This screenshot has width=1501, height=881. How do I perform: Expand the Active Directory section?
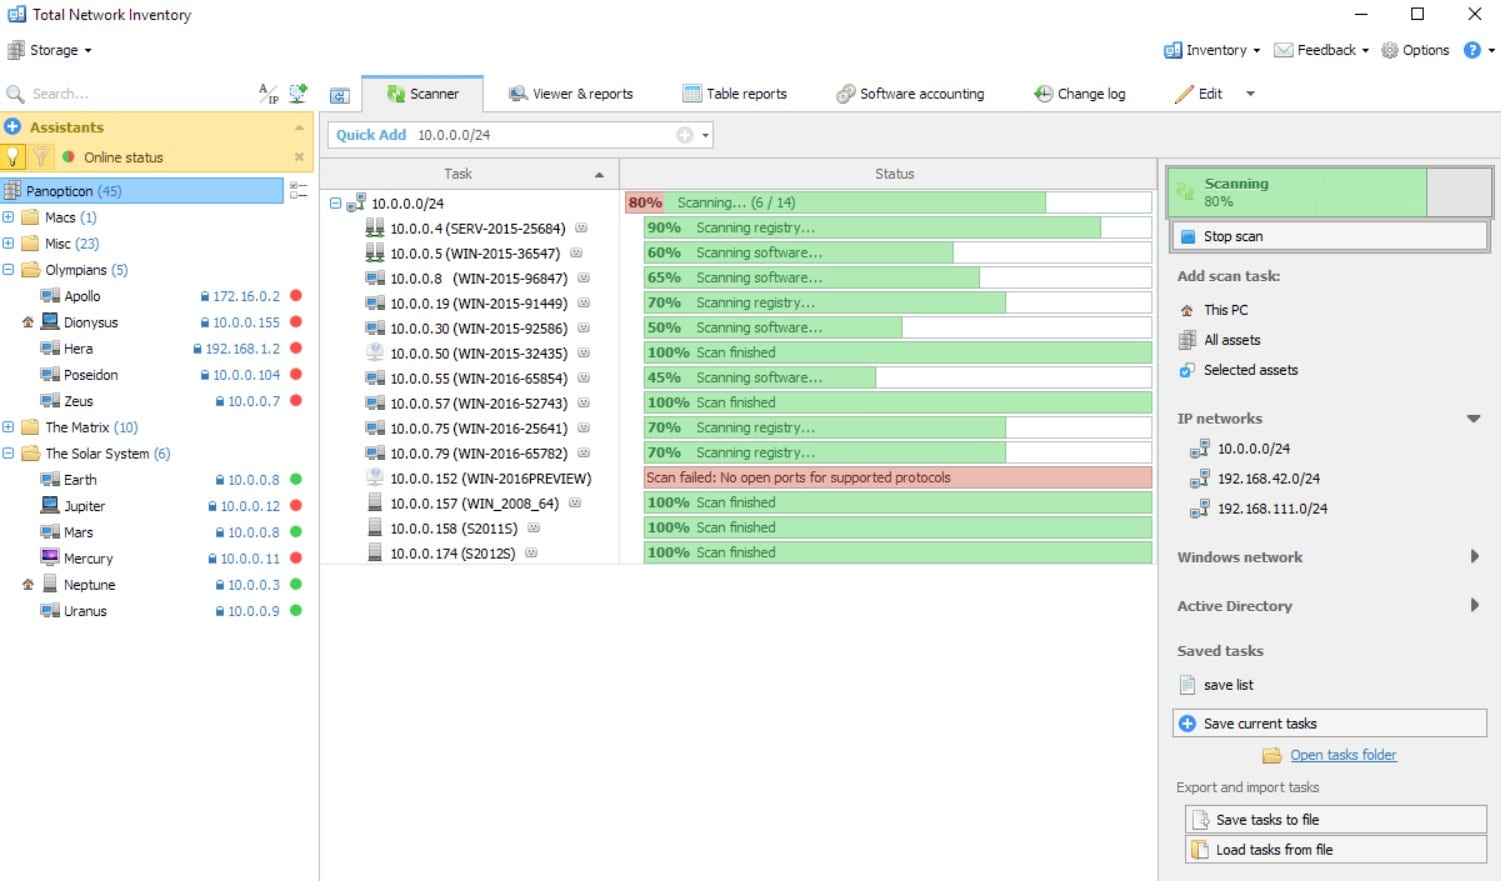[x=1474, y=605]
